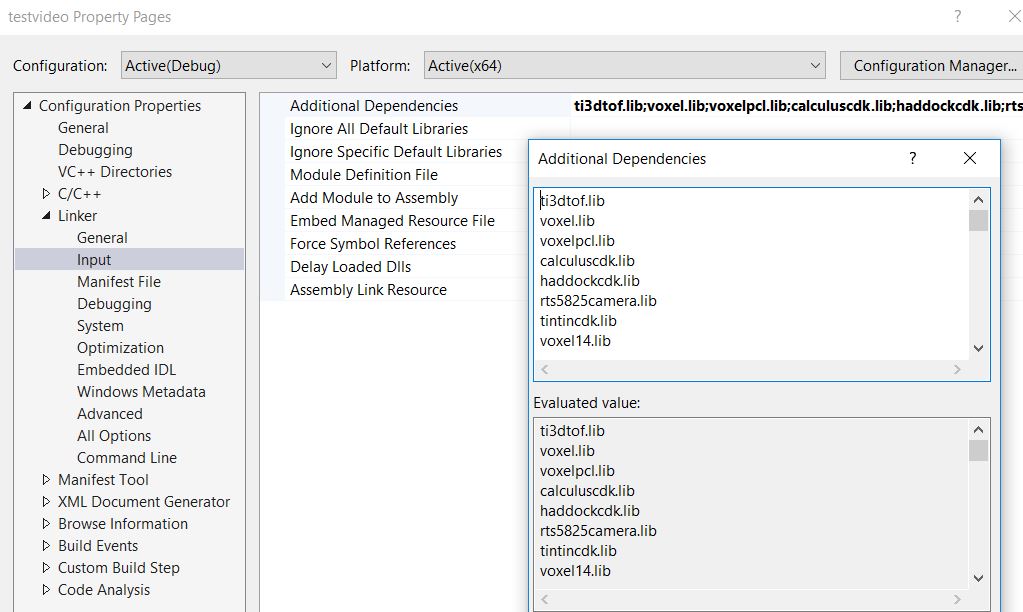1023x612 pixels.
Task: Select the Optimization page under Linker
Action: 122,347
